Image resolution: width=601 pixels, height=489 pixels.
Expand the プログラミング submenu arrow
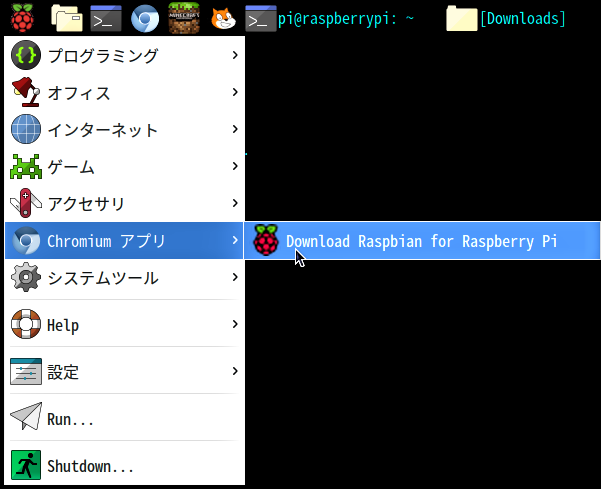235,55
